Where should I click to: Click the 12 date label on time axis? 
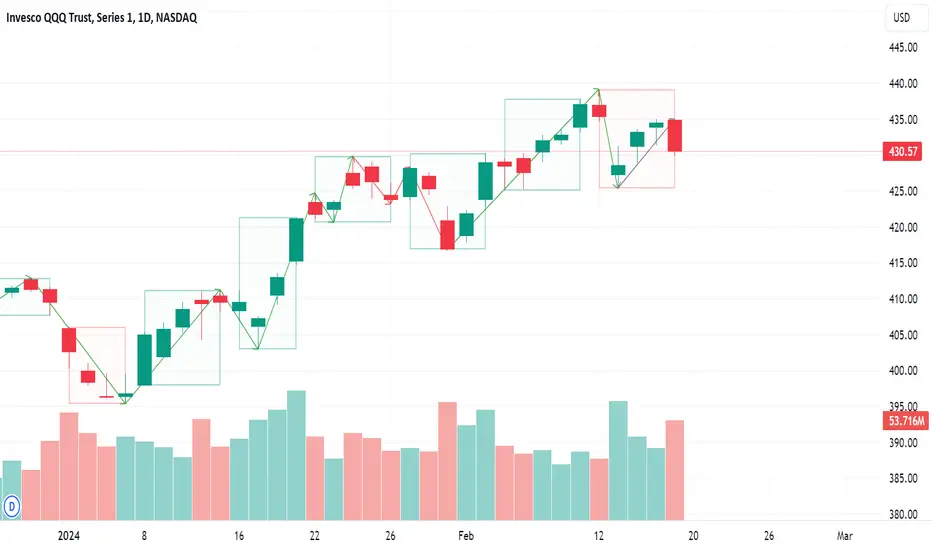599,536
